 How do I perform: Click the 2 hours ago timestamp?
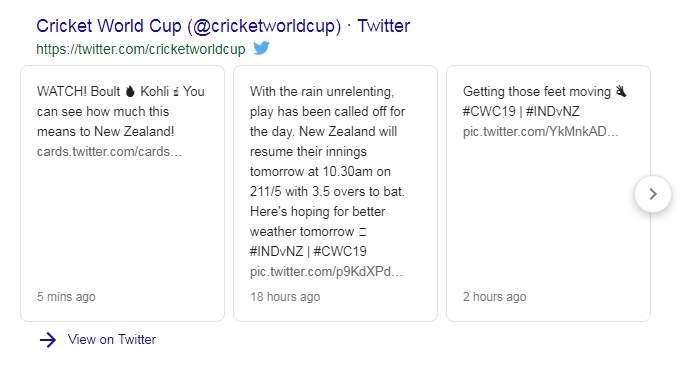tap(494, 297)
